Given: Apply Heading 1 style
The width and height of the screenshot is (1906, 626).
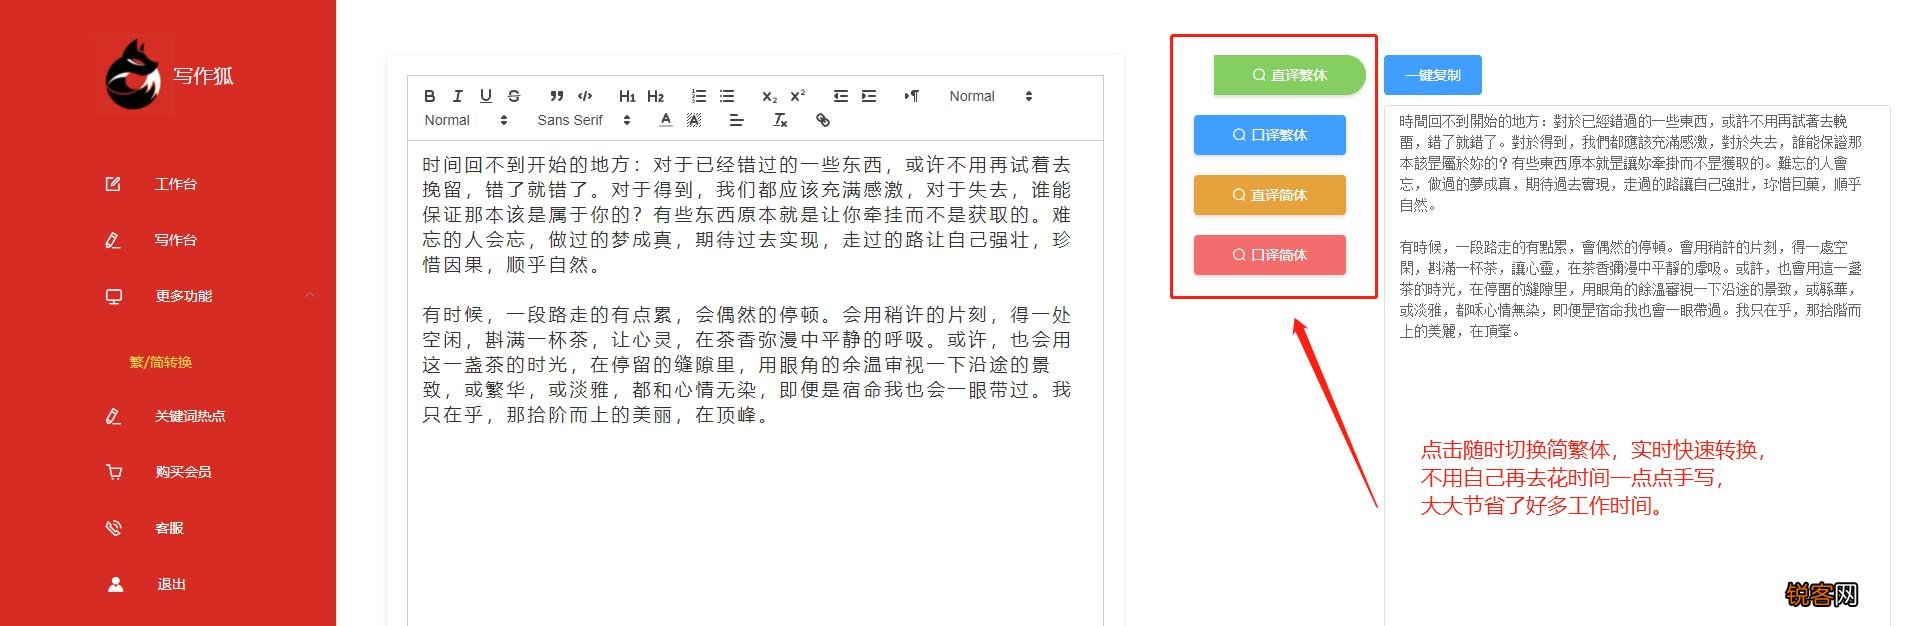Looking at the screenshot, I should (627, 96).
